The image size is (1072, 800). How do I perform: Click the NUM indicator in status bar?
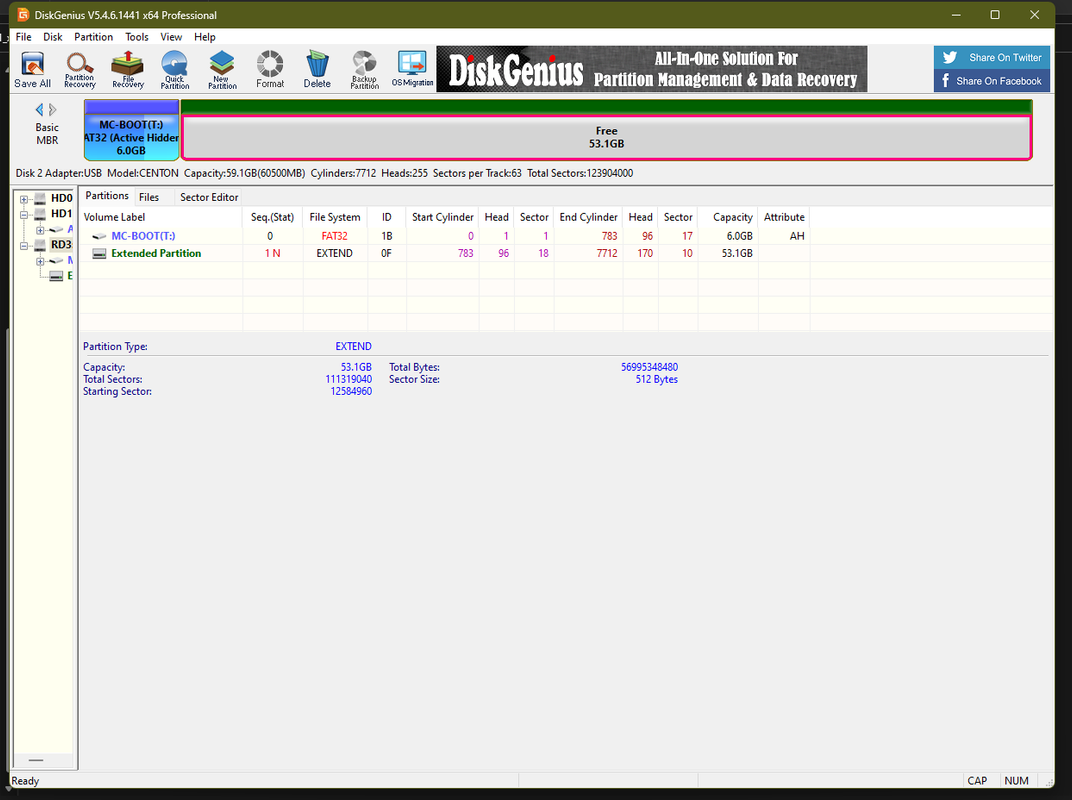pyautogui.click(x=1017, y=781)
